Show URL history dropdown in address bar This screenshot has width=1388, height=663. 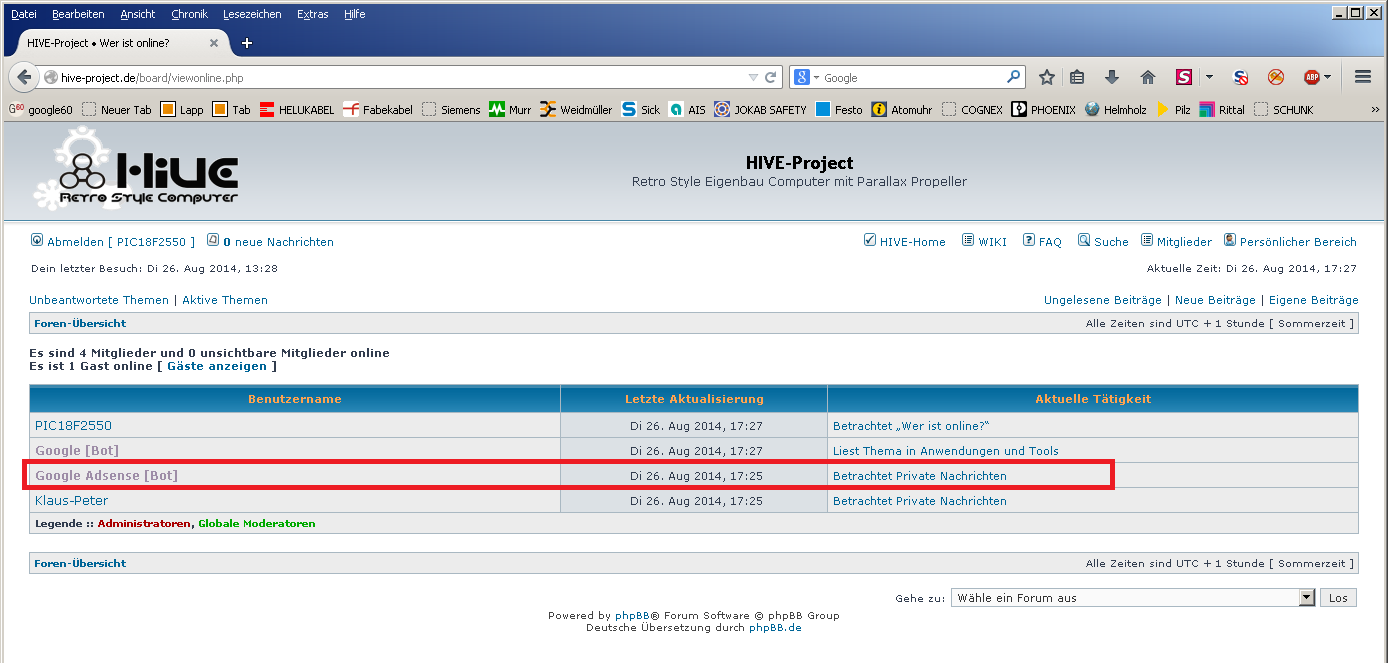click(753, 77)
